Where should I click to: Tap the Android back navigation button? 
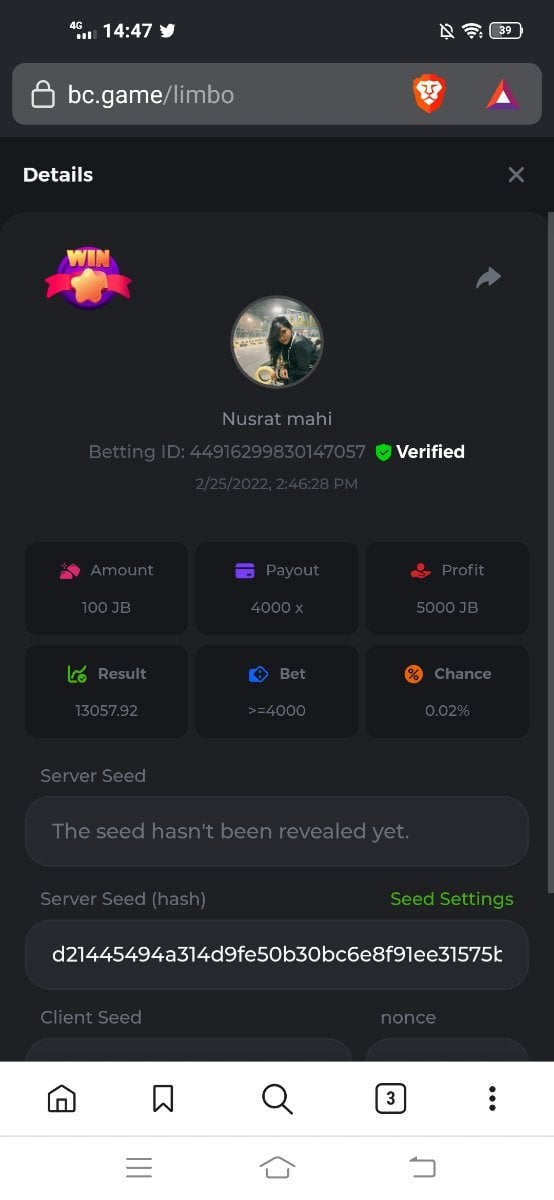point(423,1167)
